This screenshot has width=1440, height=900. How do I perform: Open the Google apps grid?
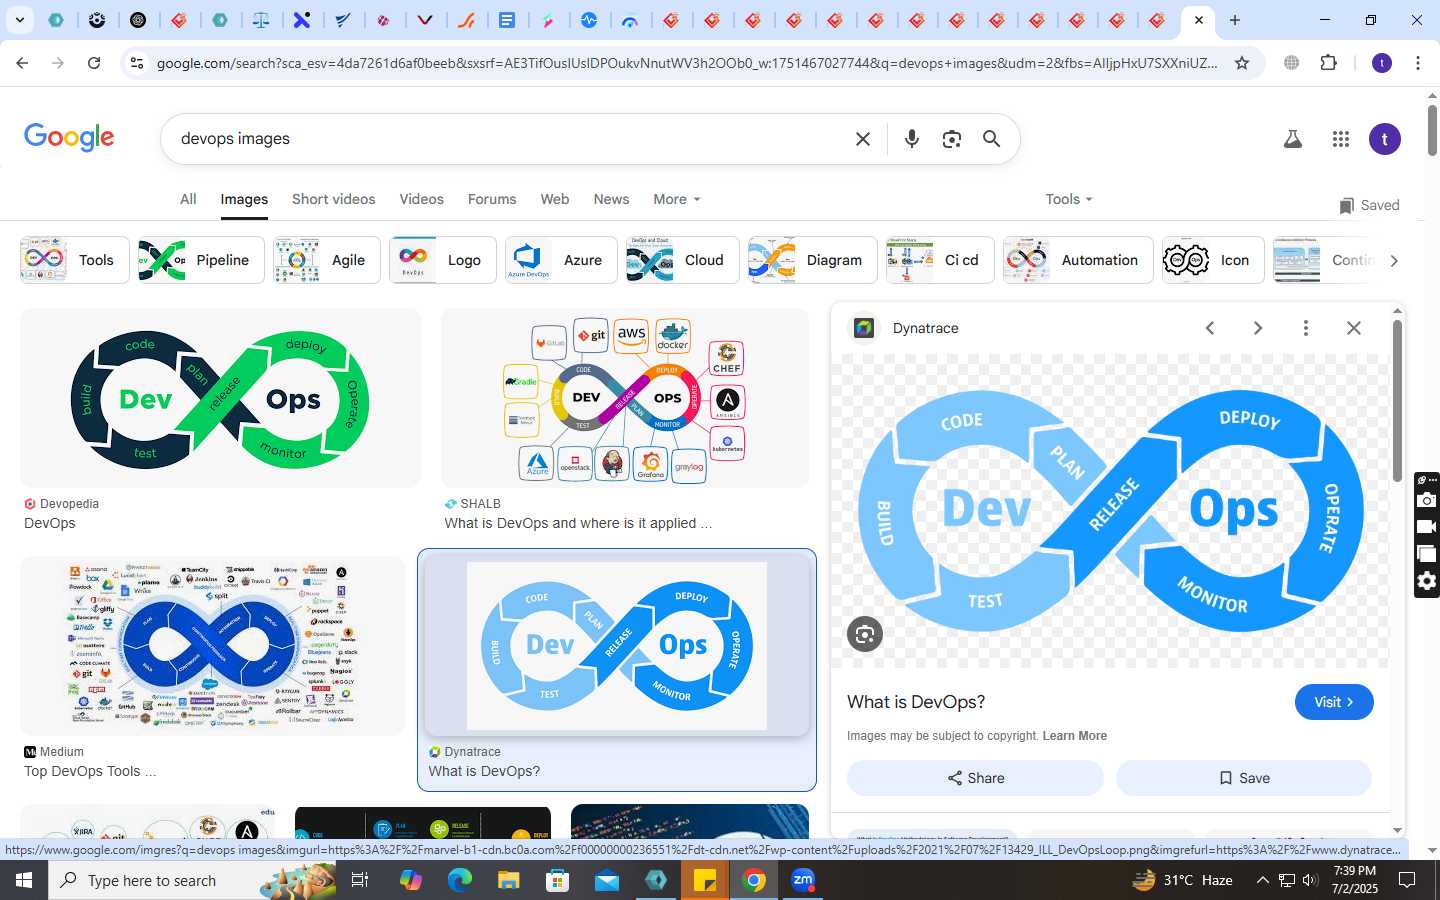pos(1341,139)
